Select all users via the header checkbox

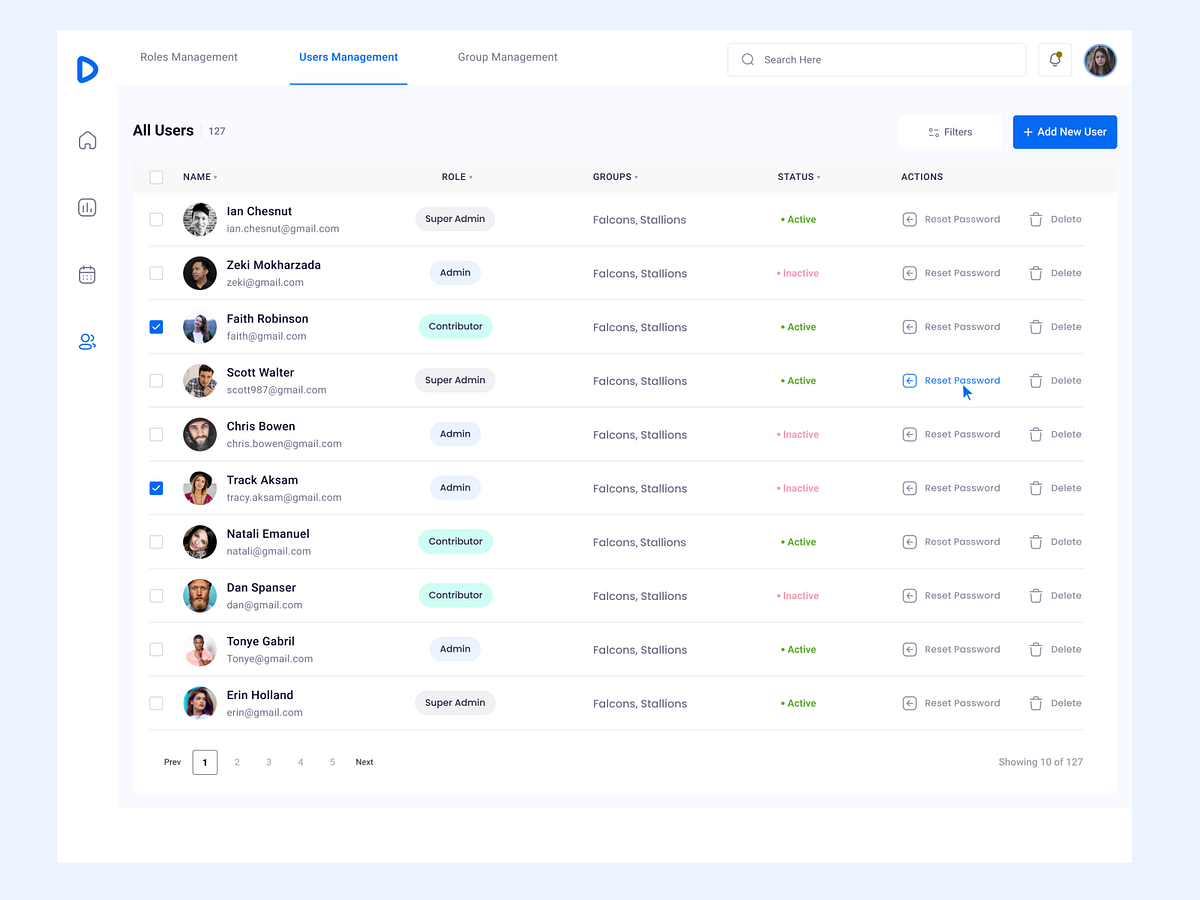tap(156, 177)
